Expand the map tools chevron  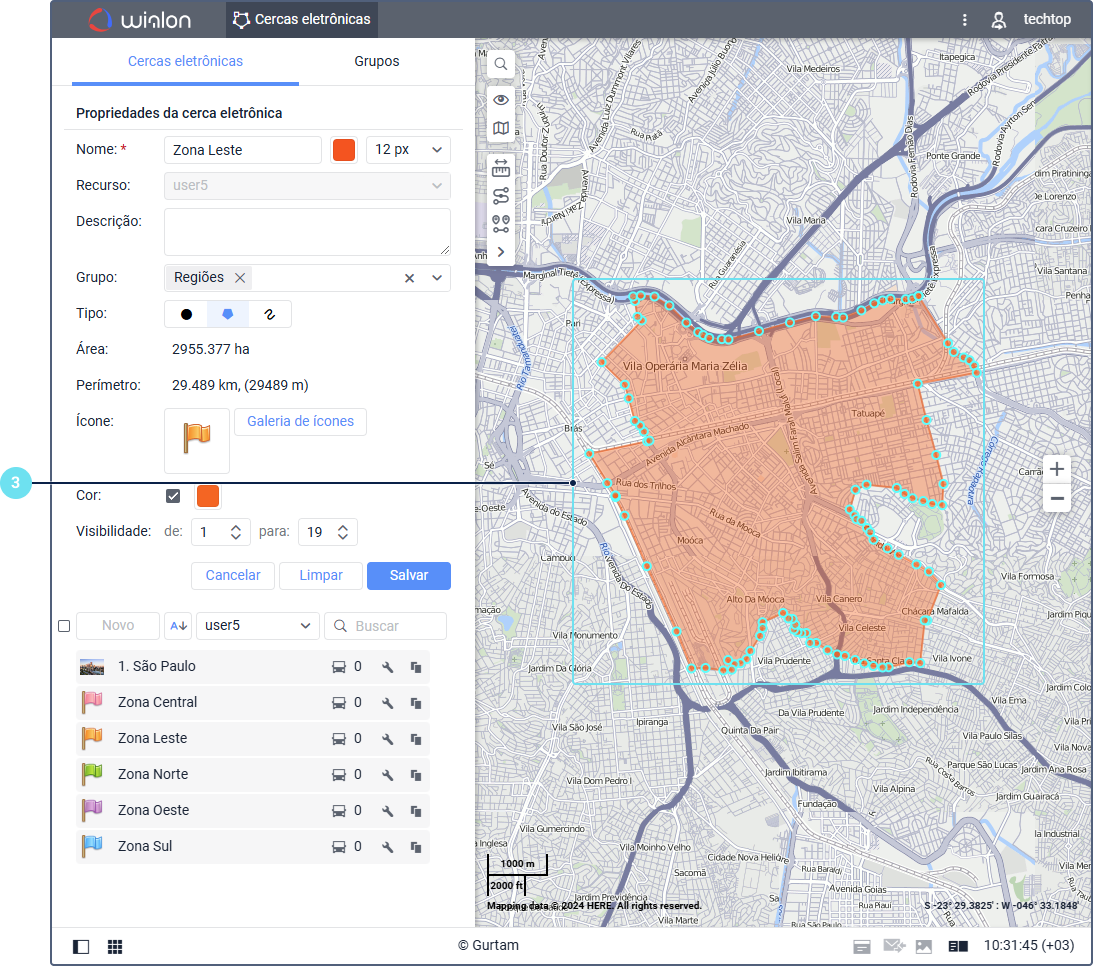click(x=501, y=252)
